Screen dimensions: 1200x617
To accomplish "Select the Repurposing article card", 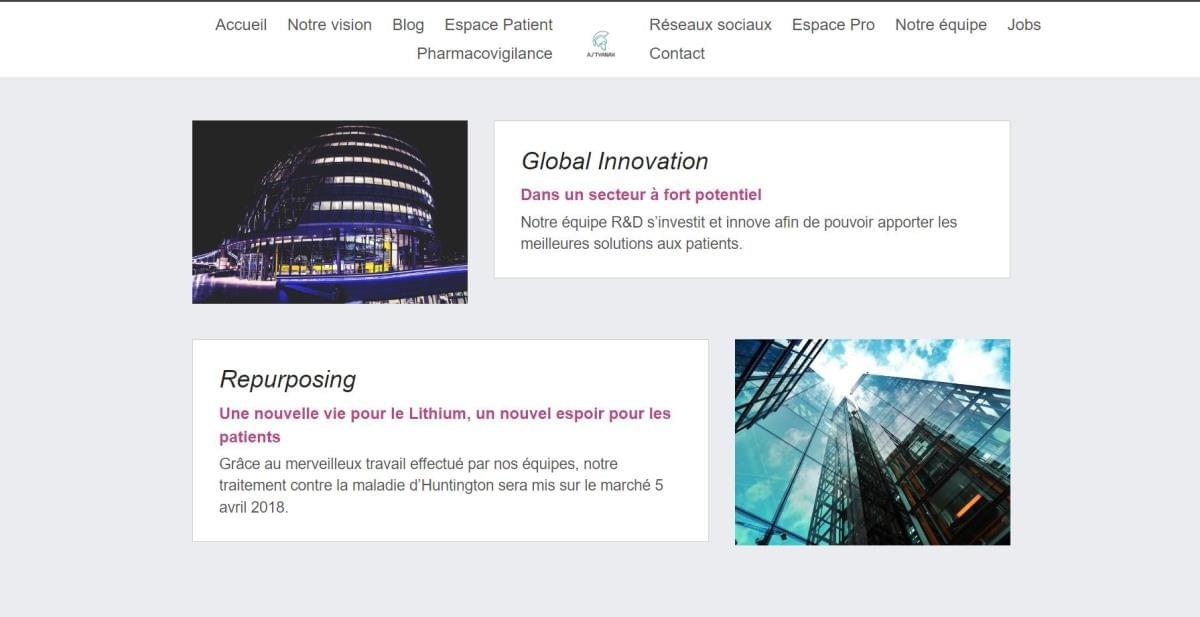I will point(450,440).
